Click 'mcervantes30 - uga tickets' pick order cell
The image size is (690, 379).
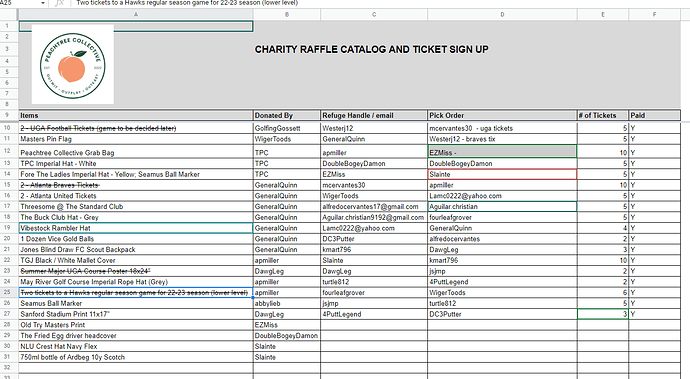pyautogui.click(x=502, y=128)
